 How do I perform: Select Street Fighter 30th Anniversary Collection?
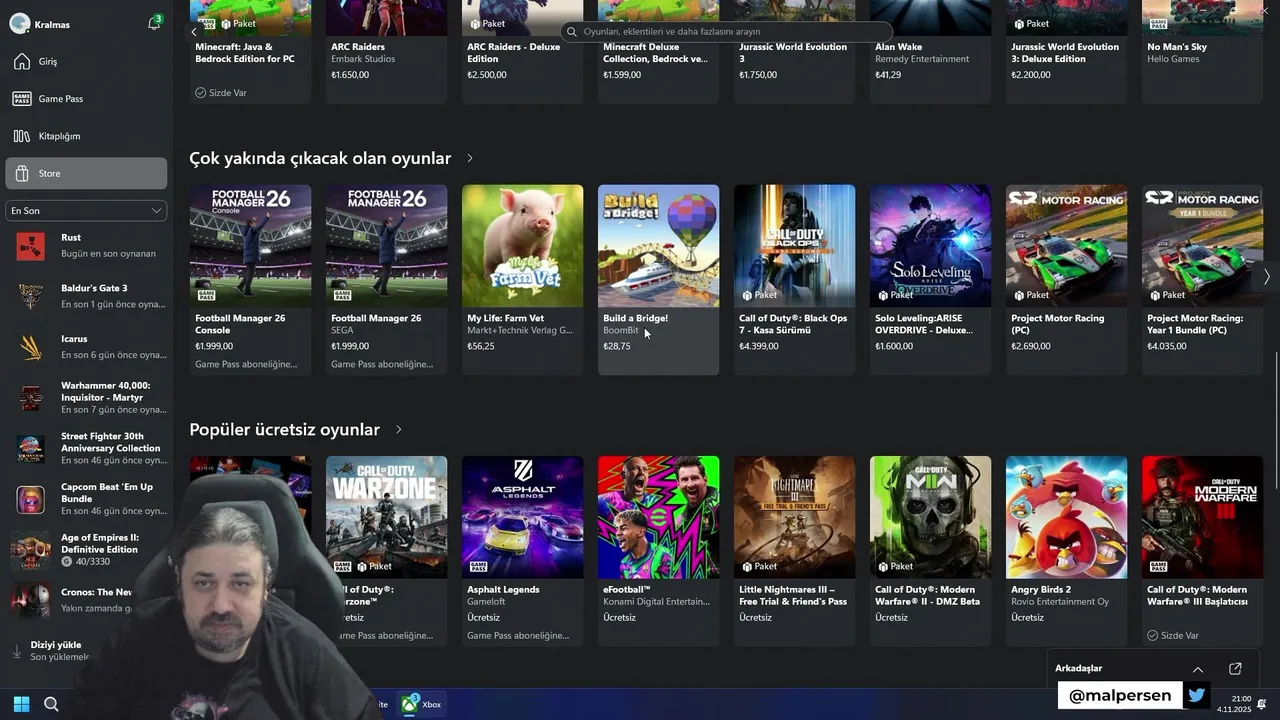pyautogui.click(x=86, y=448)
